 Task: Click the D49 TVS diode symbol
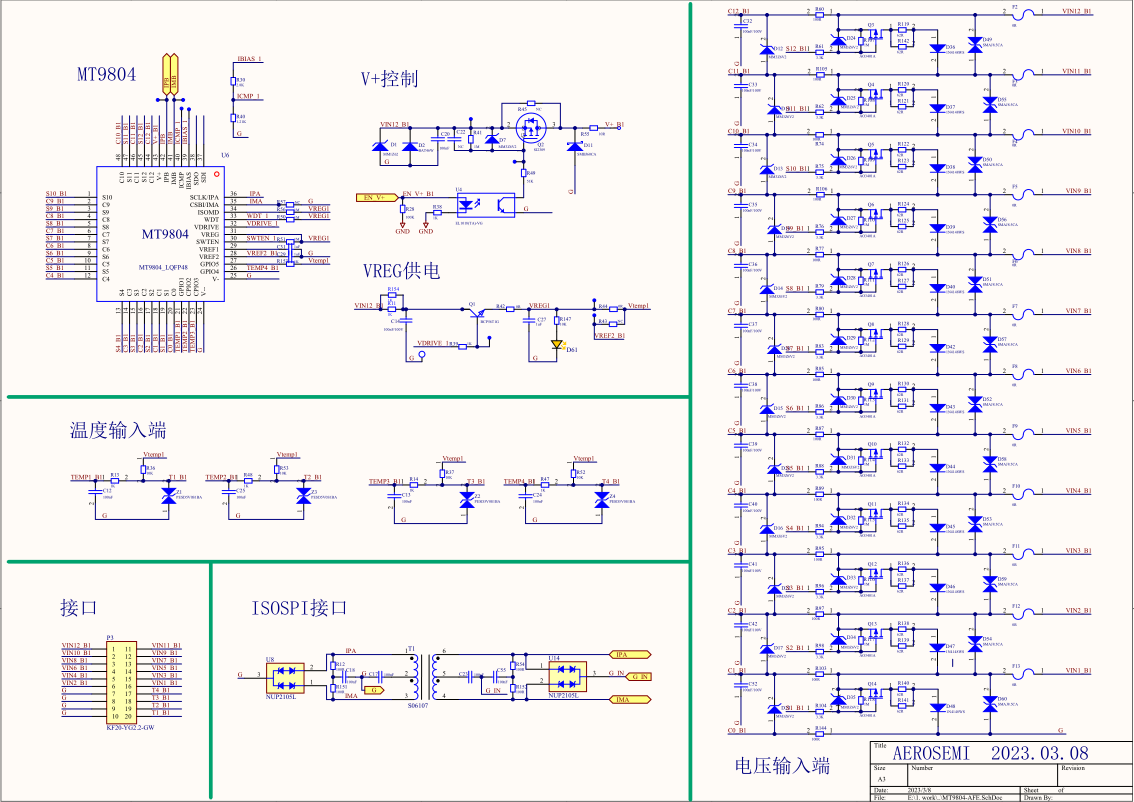coord(988,43)
